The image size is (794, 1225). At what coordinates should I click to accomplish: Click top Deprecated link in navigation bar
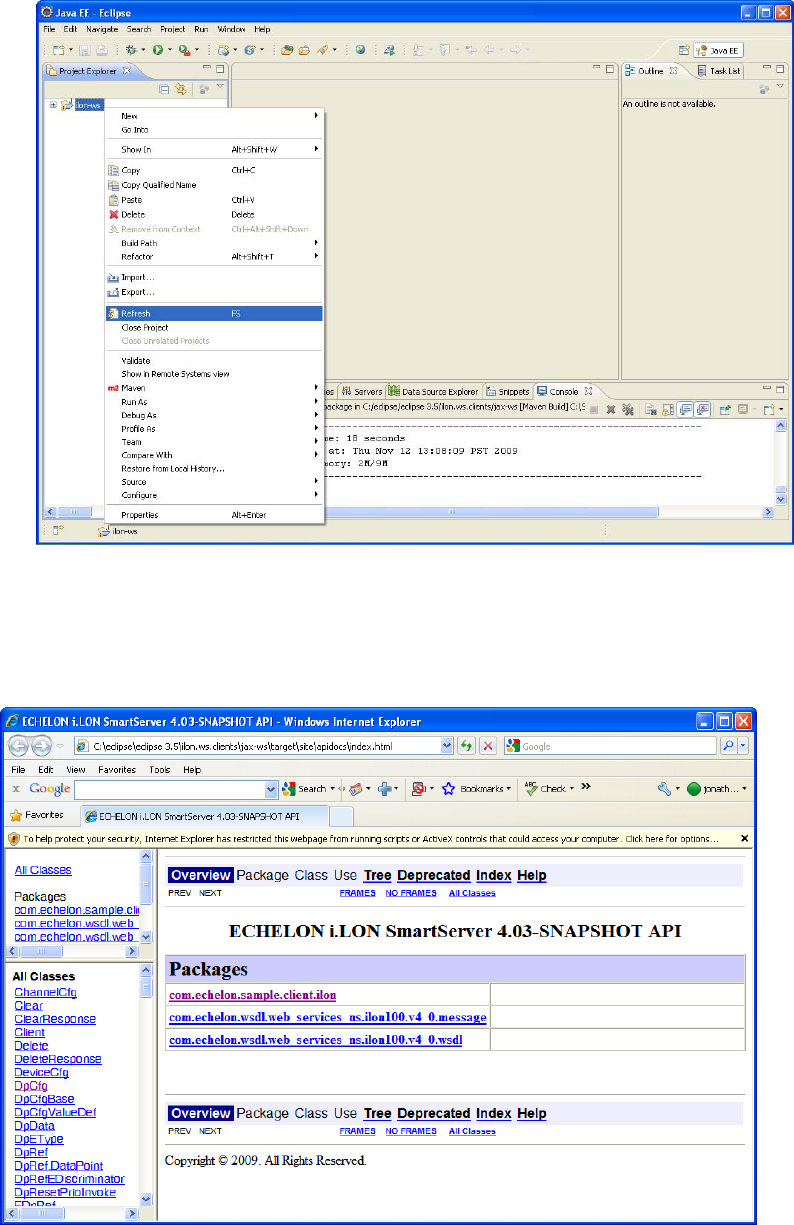pos(433,875)
